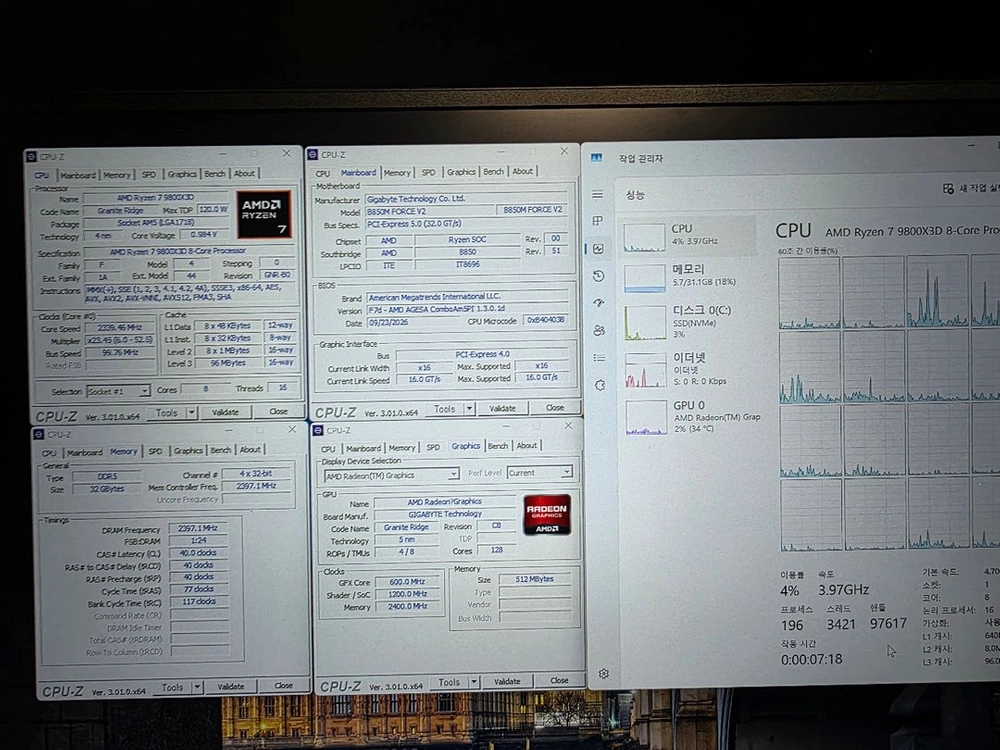Select Performance page icon in Task Manager sidebar
This screenshot has height=750, width=1000.
tap(598, 249)
